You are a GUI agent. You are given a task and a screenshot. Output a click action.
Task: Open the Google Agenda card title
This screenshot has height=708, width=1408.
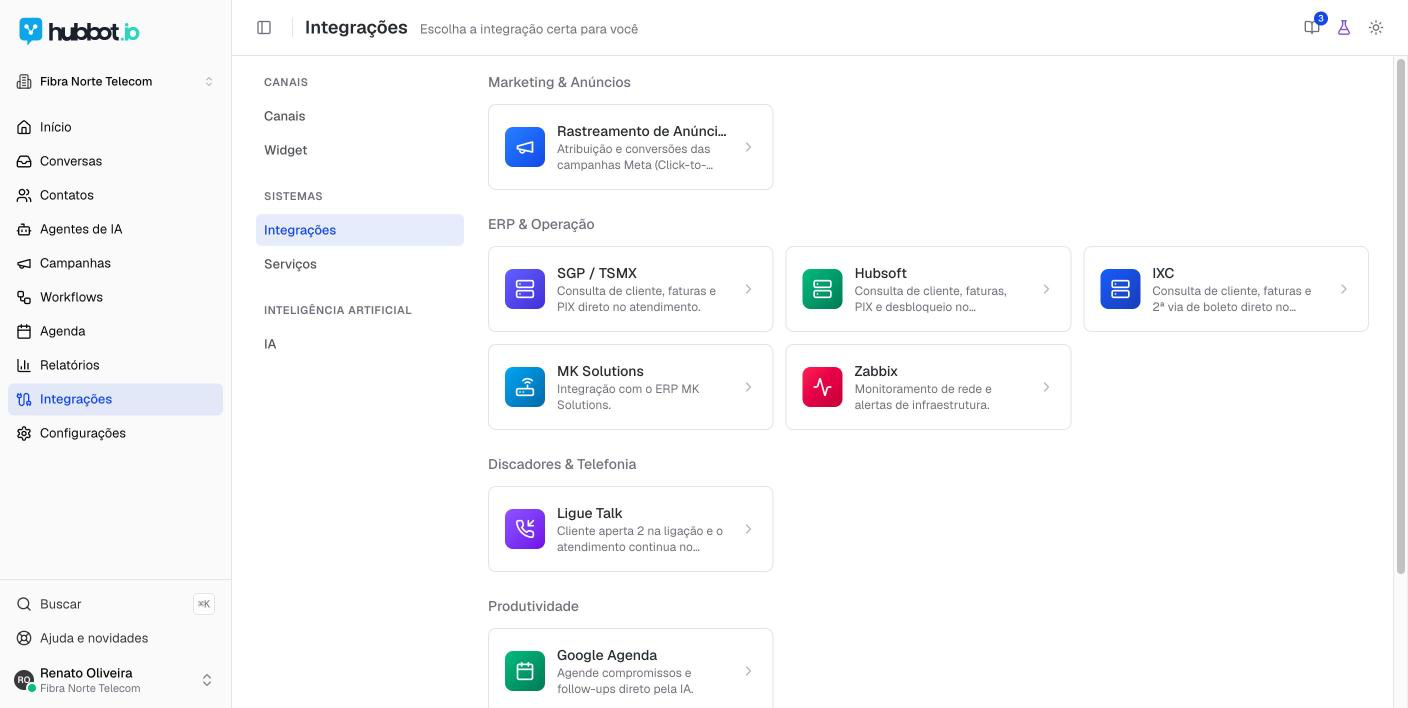(x=607, y=655)
